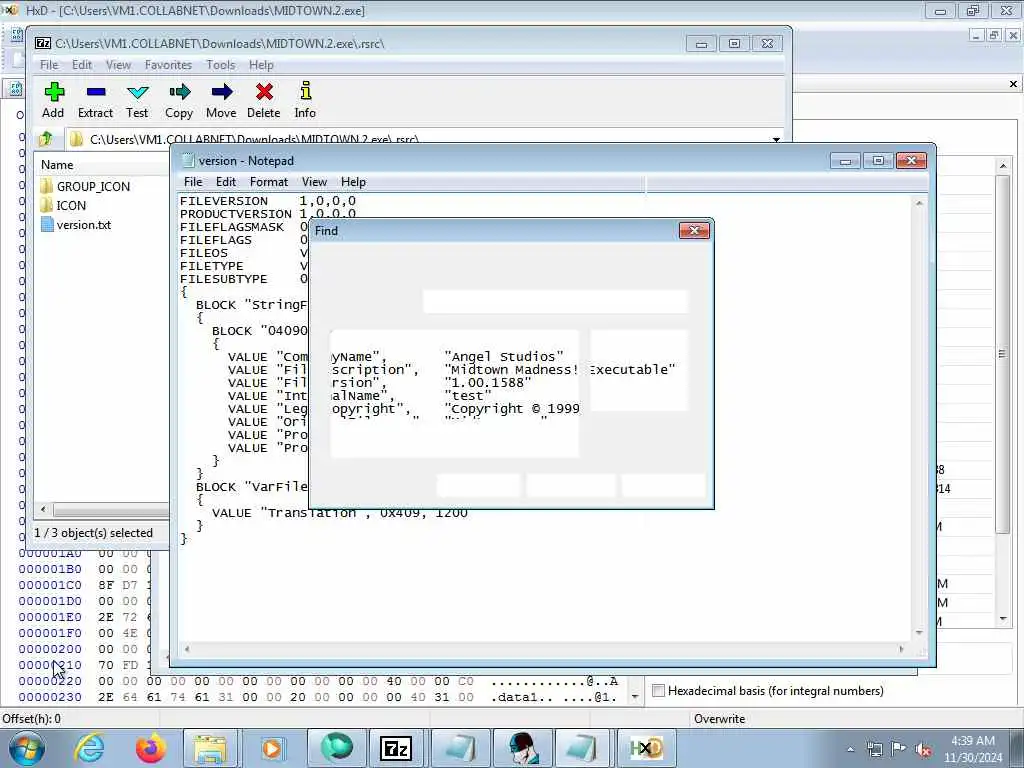
Task: Open the File menu in 7-Zip
Action: click(x=49, y=65)
